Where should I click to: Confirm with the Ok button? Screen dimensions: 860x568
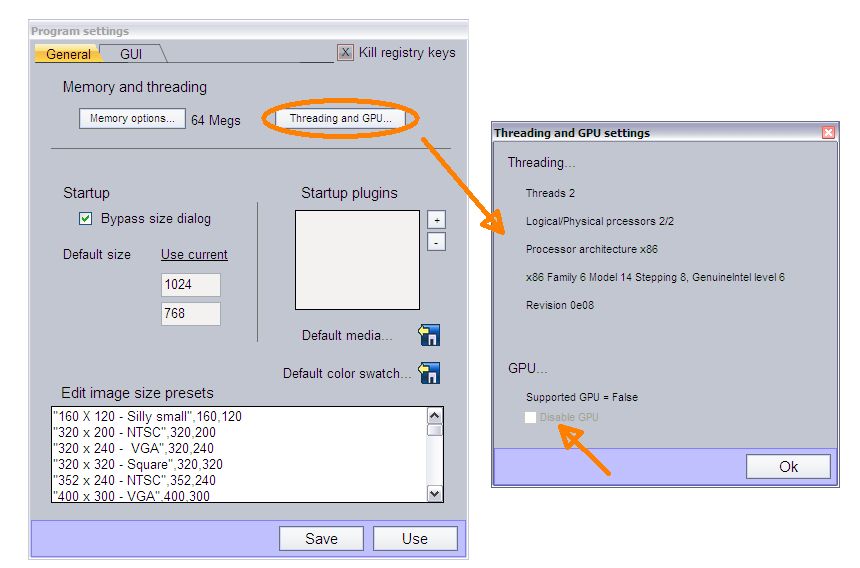pos(788,467)
